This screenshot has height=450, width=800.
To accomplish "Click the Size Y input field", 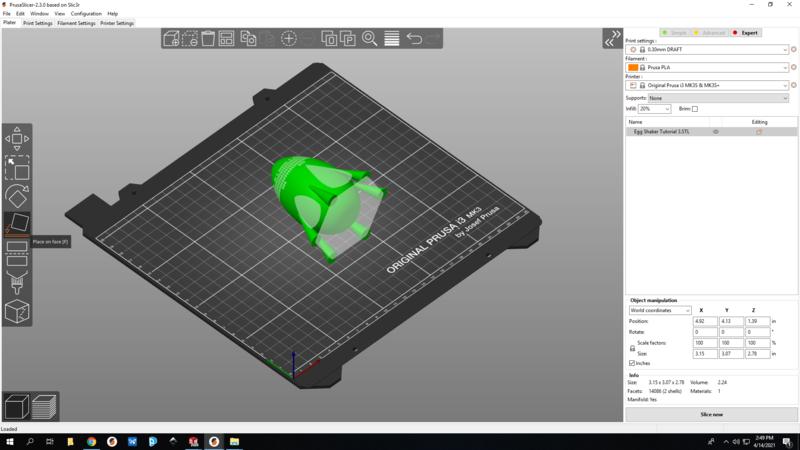I will (731, 354).
